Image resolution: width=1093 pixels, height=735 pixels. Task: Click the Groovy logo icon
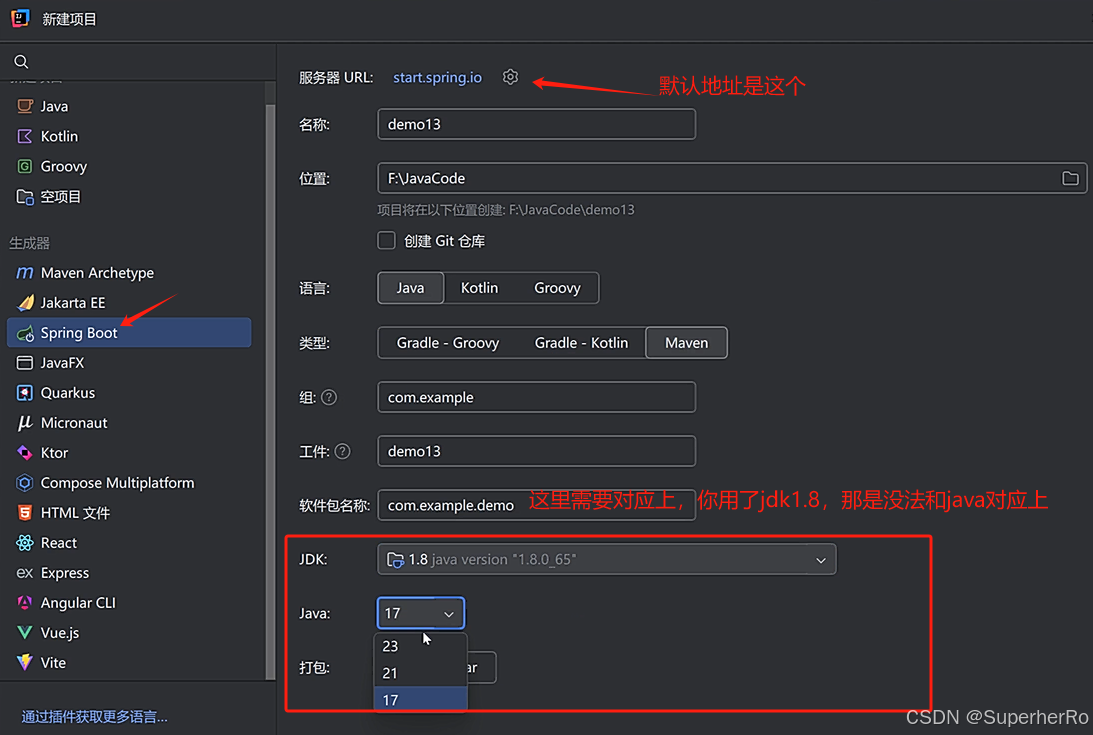[25, 166]
